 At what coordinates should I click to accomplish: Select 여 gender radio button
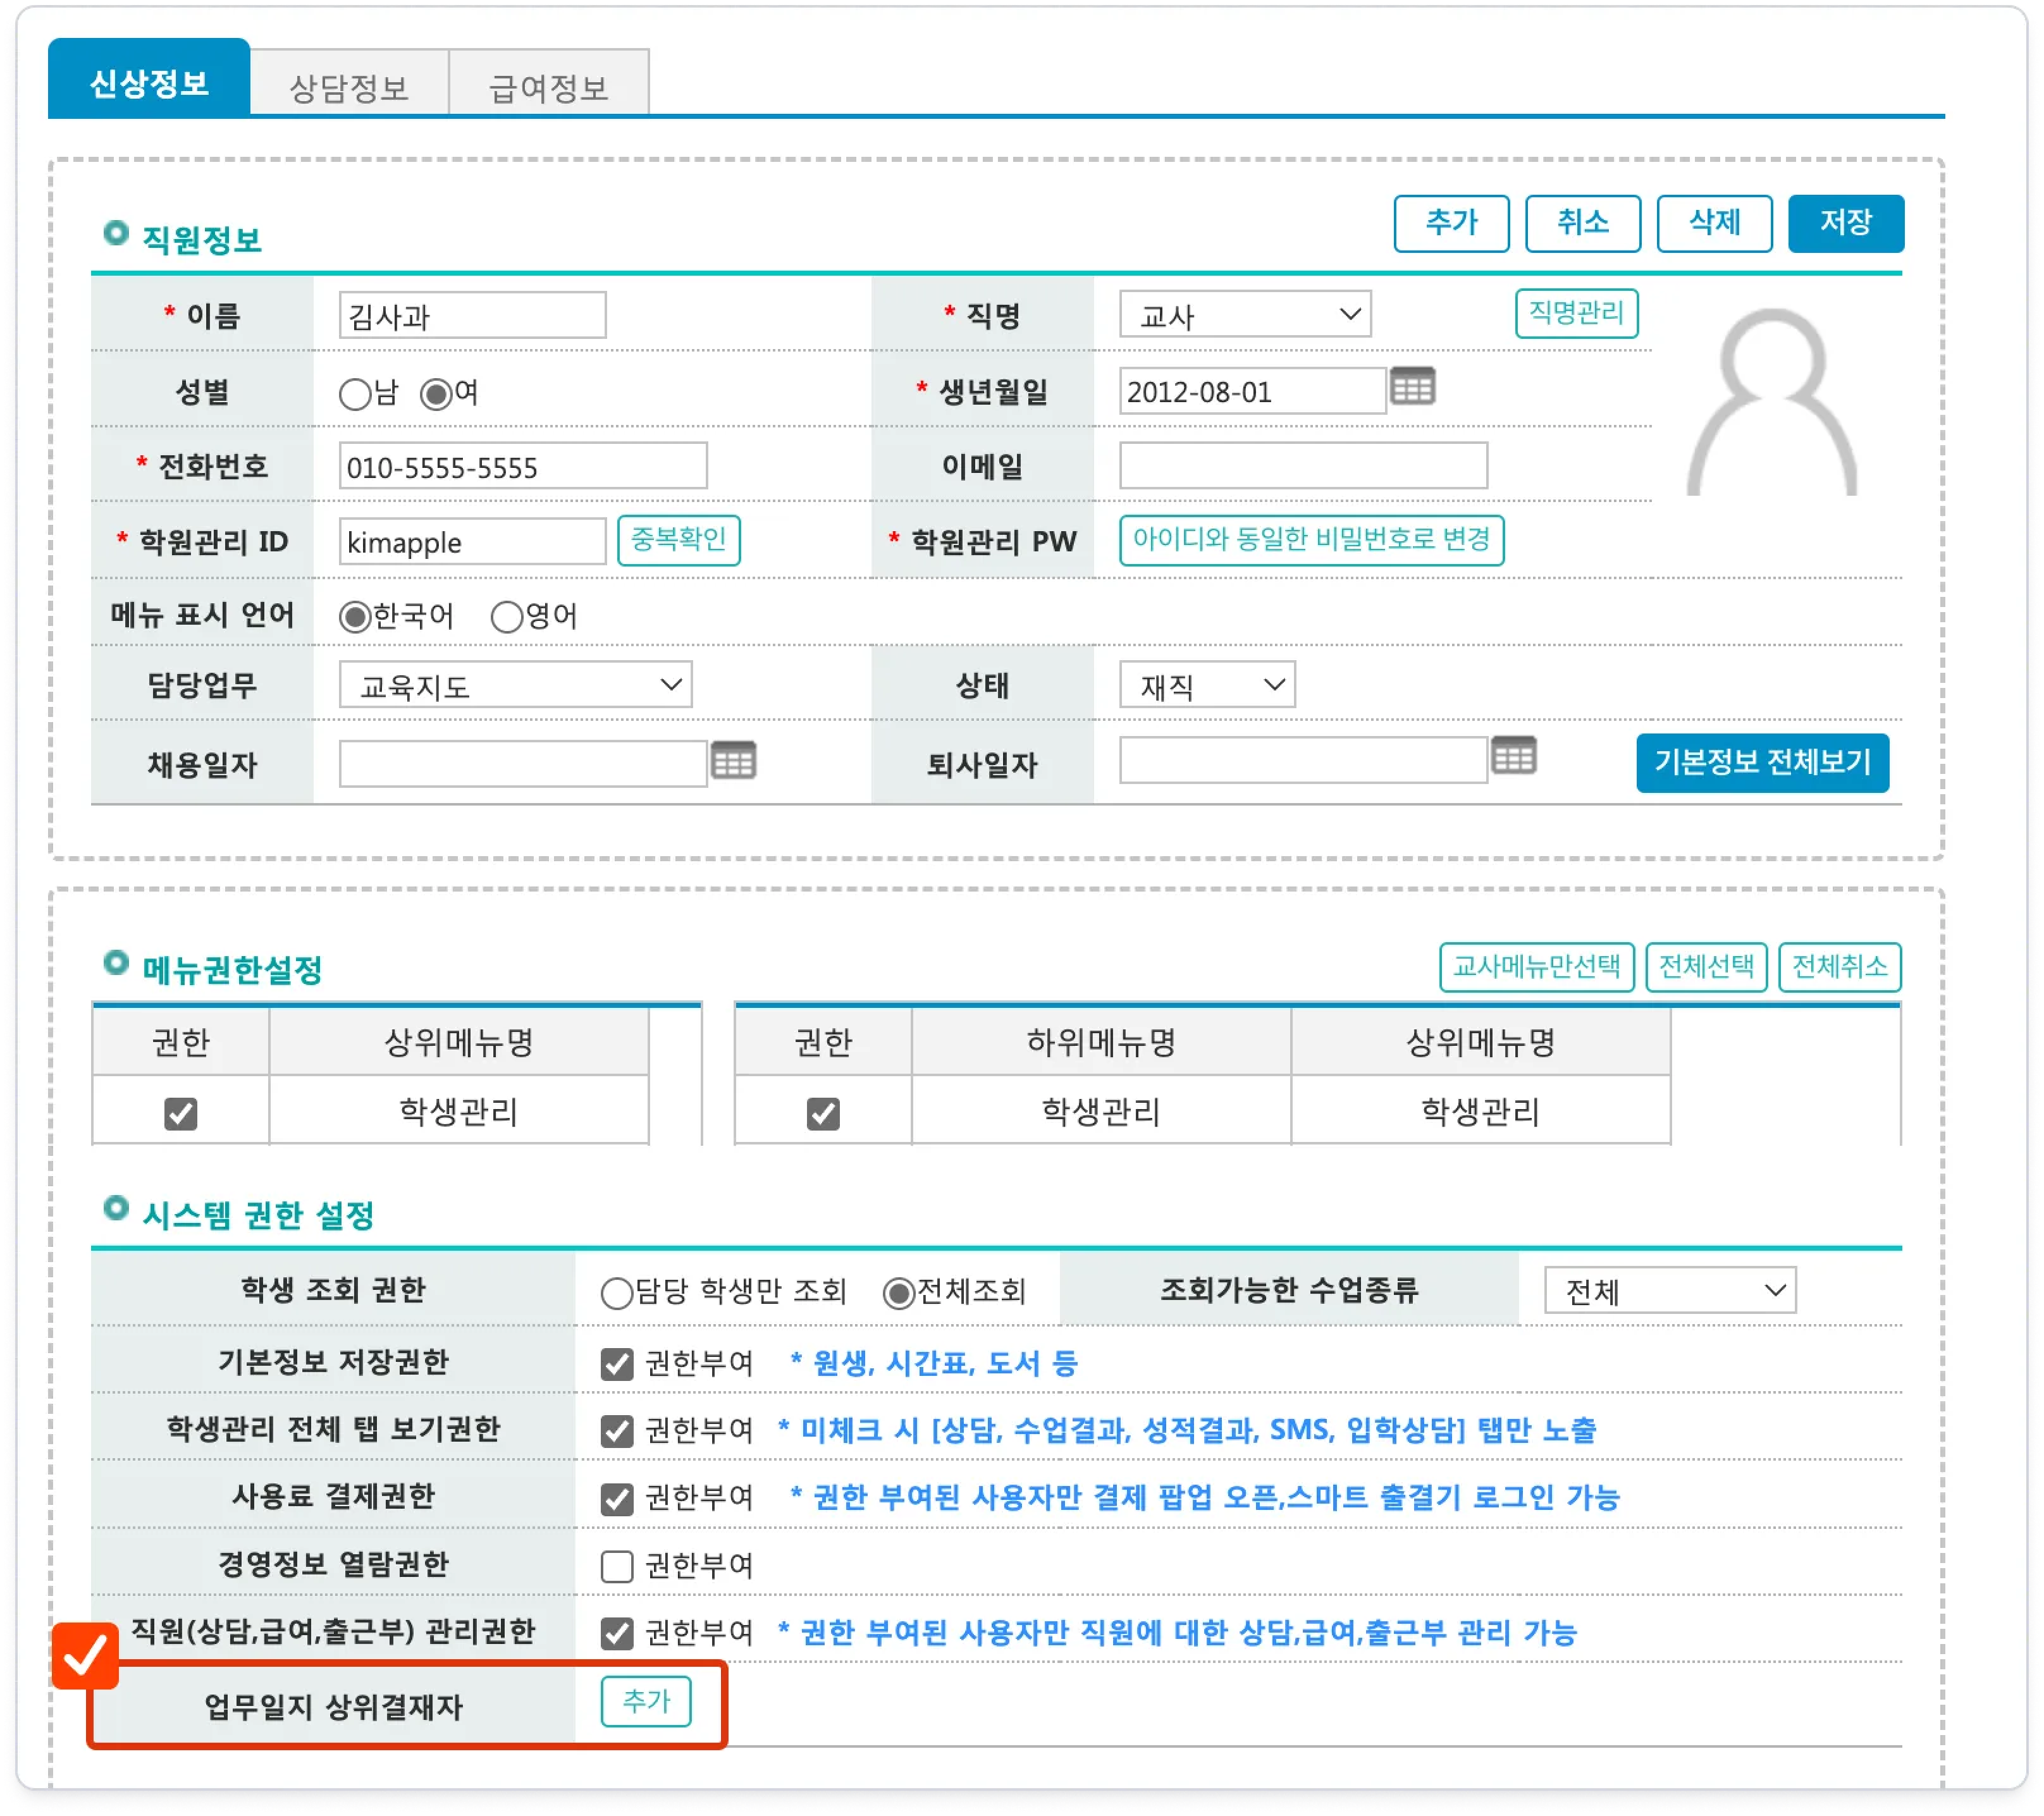pos(436,394)
